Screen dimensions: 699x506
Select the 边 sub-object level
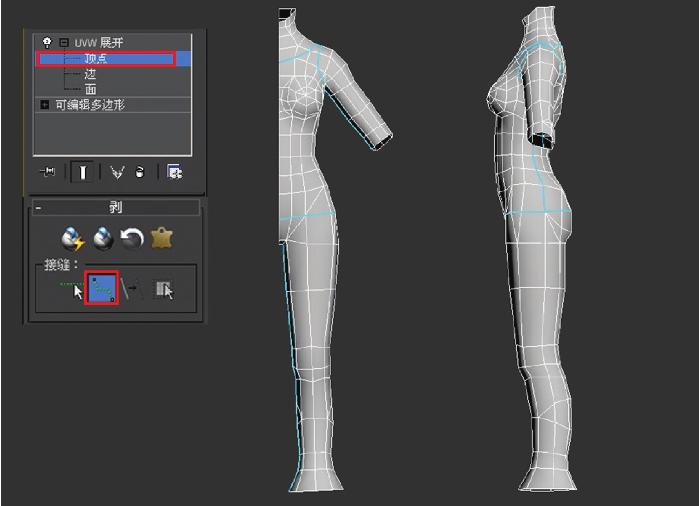tap(90, 74)
